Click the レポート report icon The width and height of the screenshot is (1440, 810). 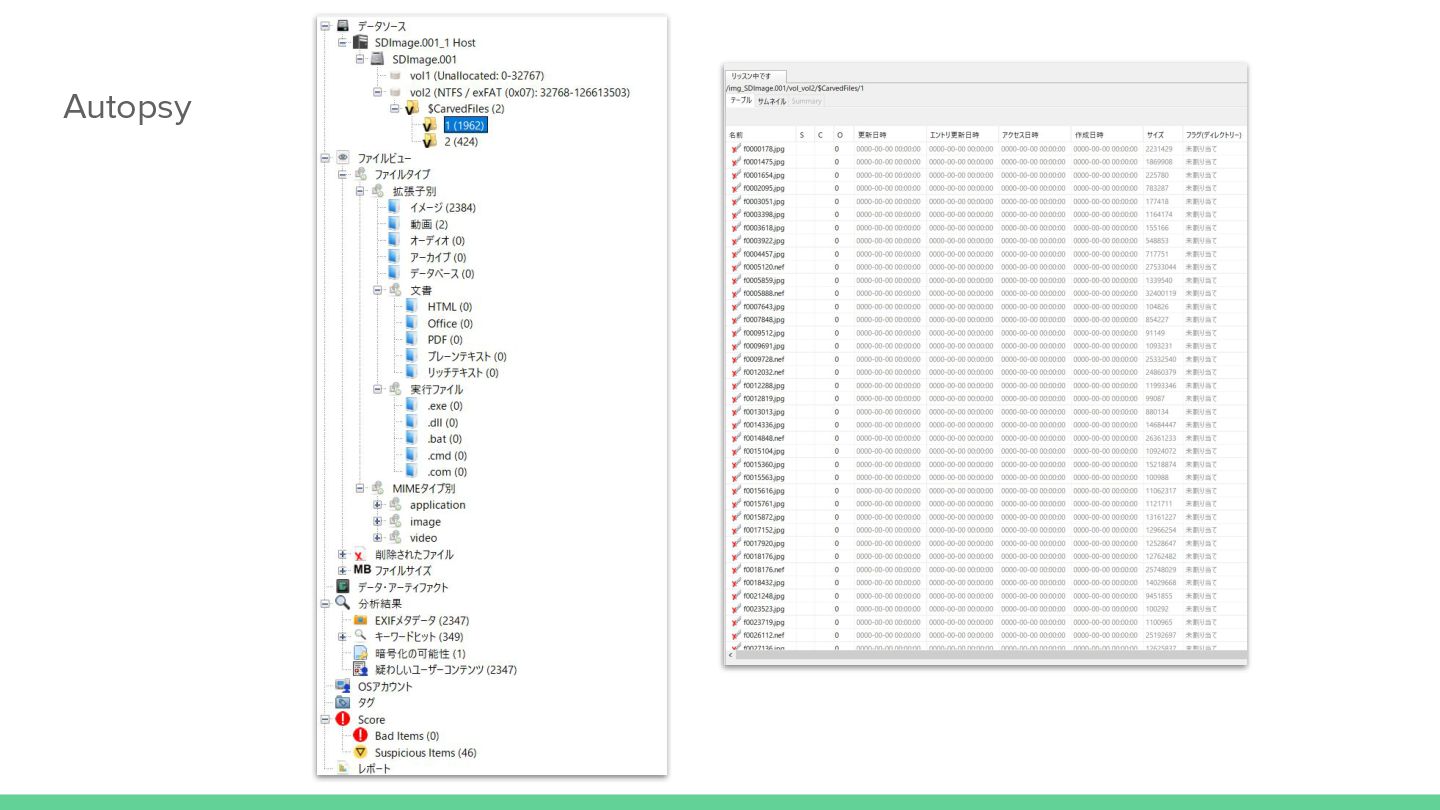pyautogui.click(x=343, y=768)
